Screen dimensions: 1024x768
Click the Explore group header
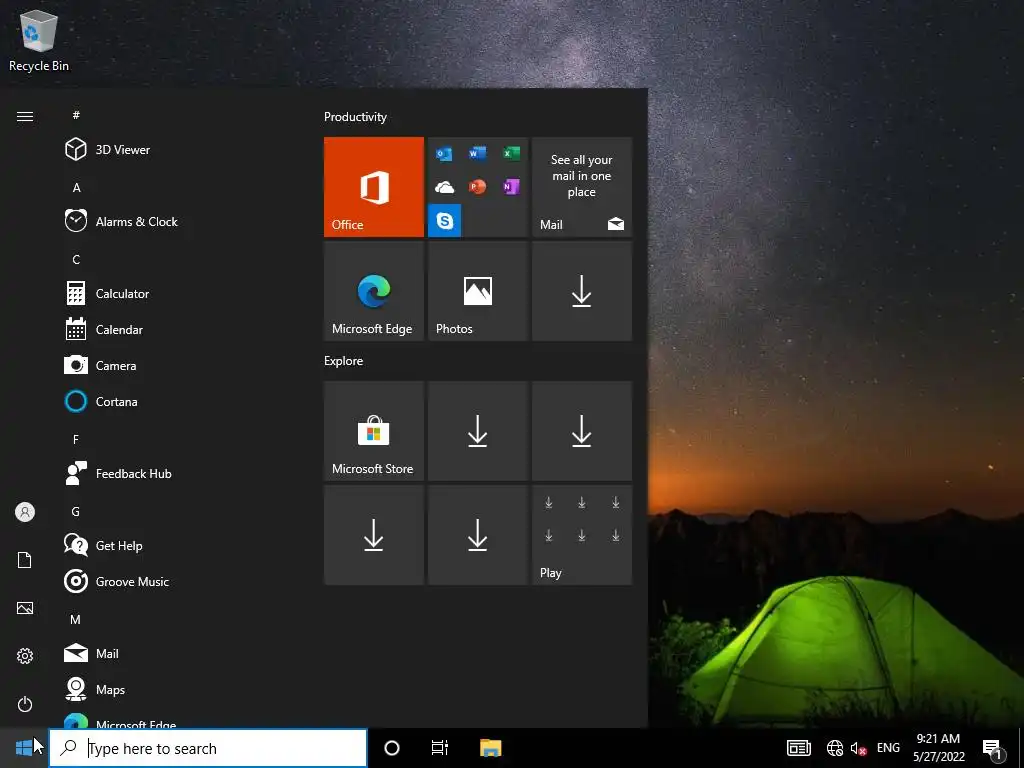click(x=344, y=360)
